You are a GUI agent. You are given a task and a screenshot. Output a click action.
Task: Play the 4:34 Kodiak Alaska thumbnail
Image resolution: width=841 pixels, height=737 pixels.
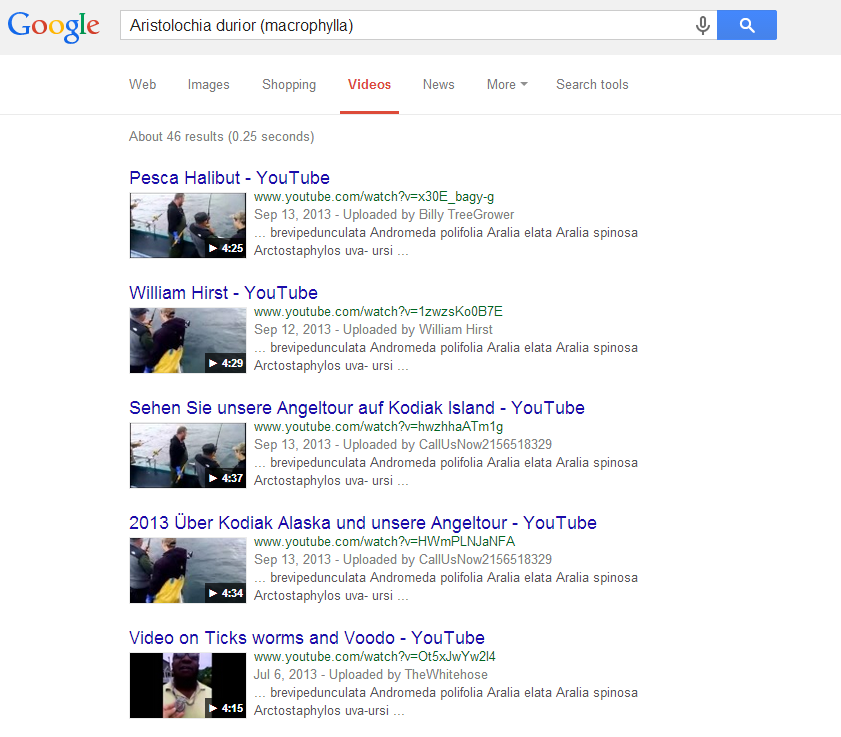[187, 570]
